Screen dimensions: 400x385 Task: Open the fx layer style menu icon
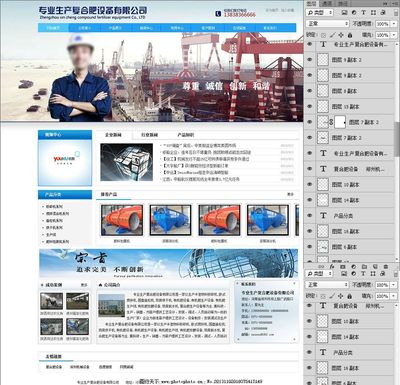point(332,267)
